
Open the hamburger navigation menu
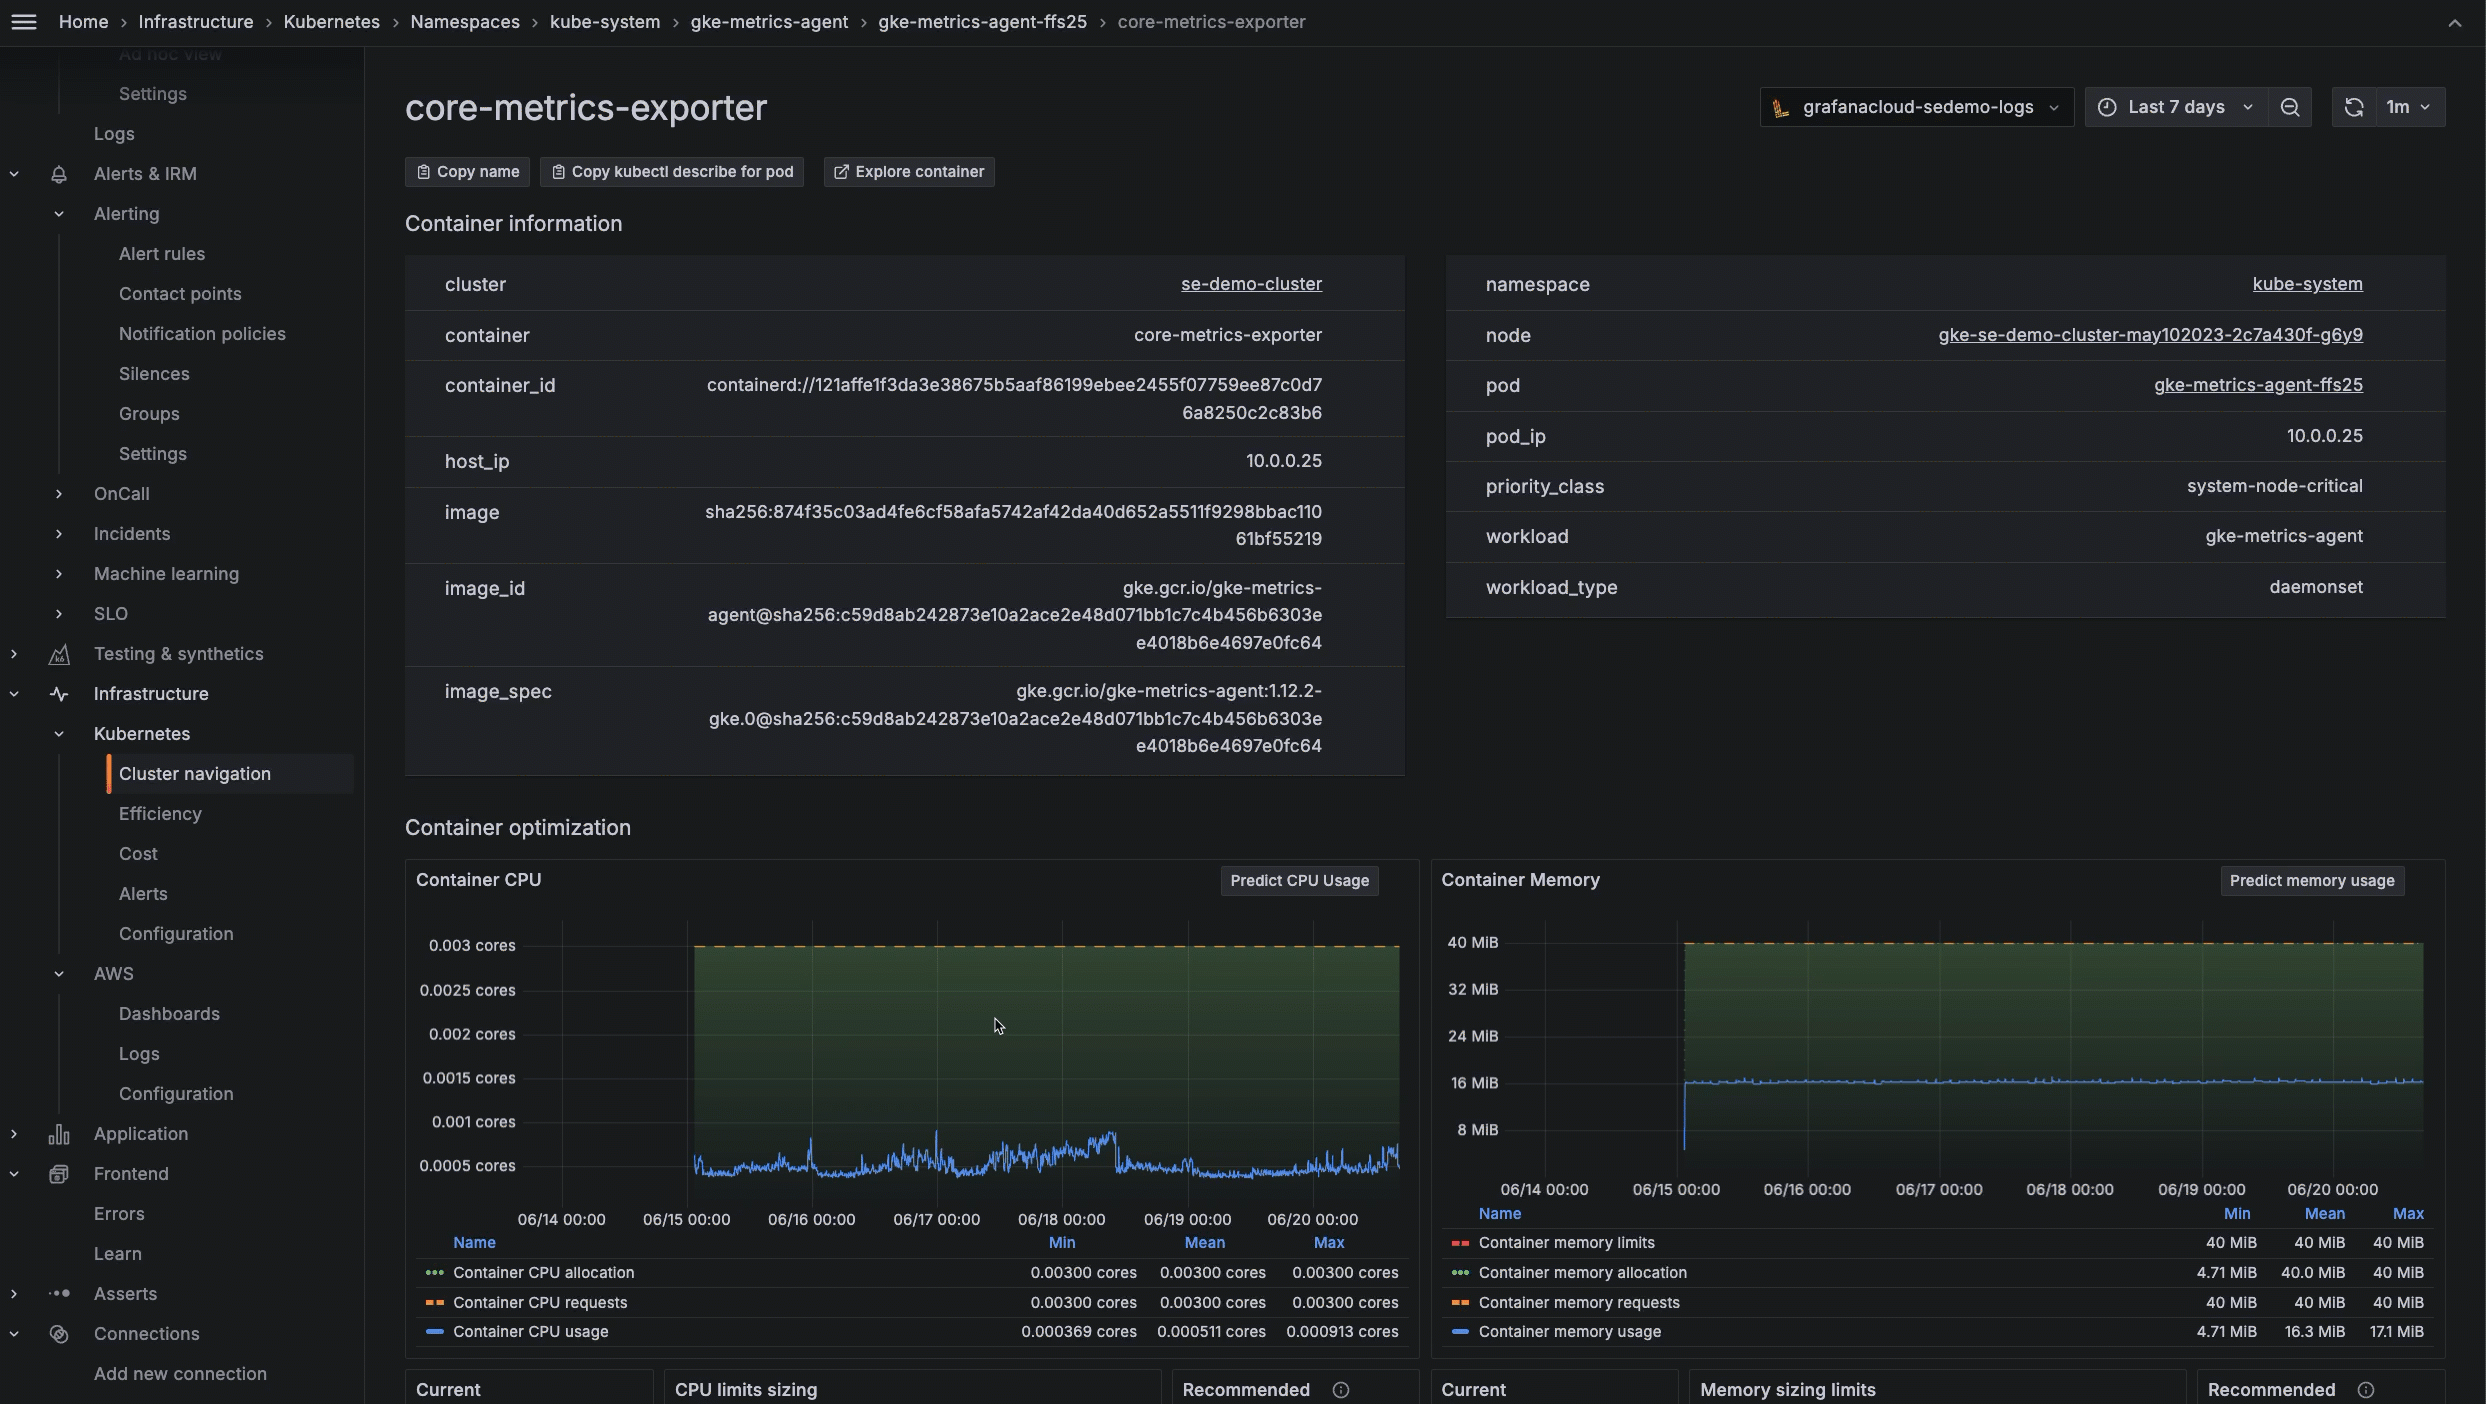24,22
